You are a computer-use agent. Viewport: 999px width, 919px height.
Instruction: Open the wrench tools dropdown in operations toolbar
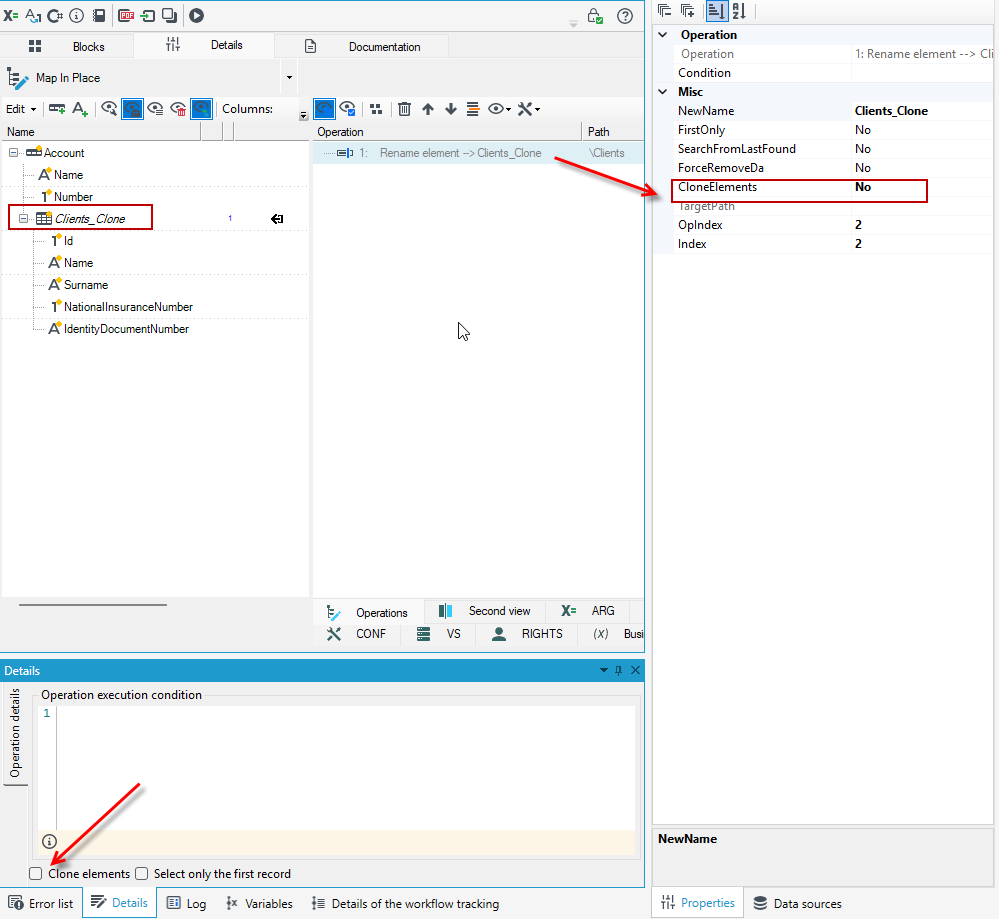(529, 109)
